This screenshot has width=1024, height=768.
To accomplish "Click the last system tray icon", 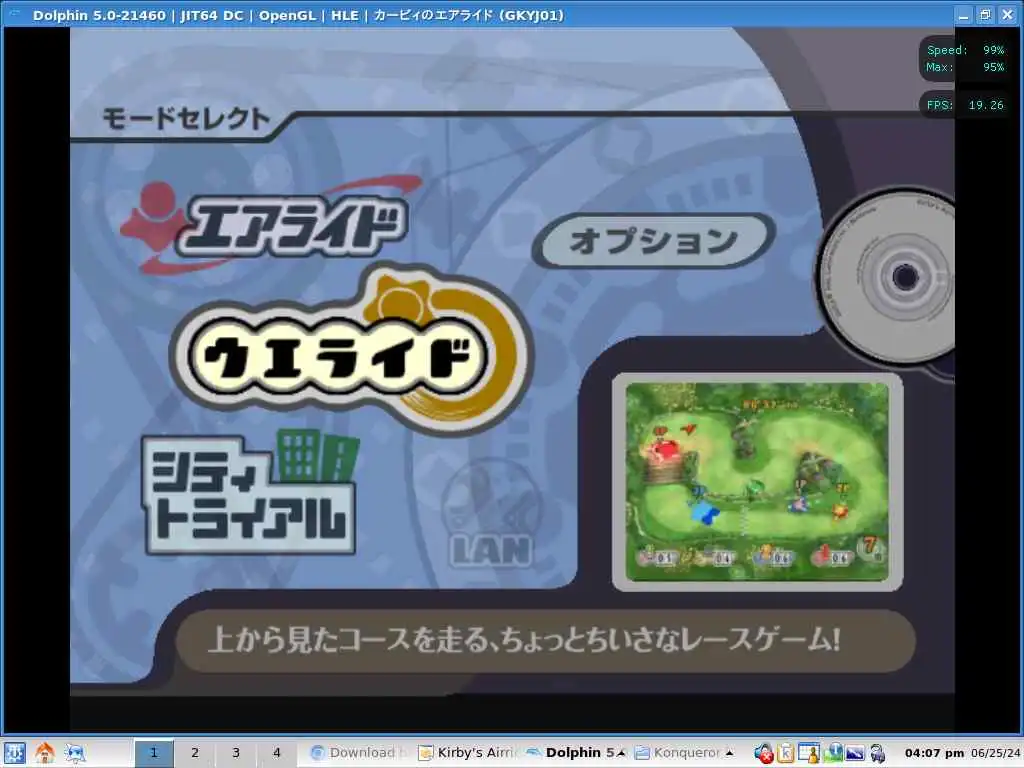I will point(878,754).
